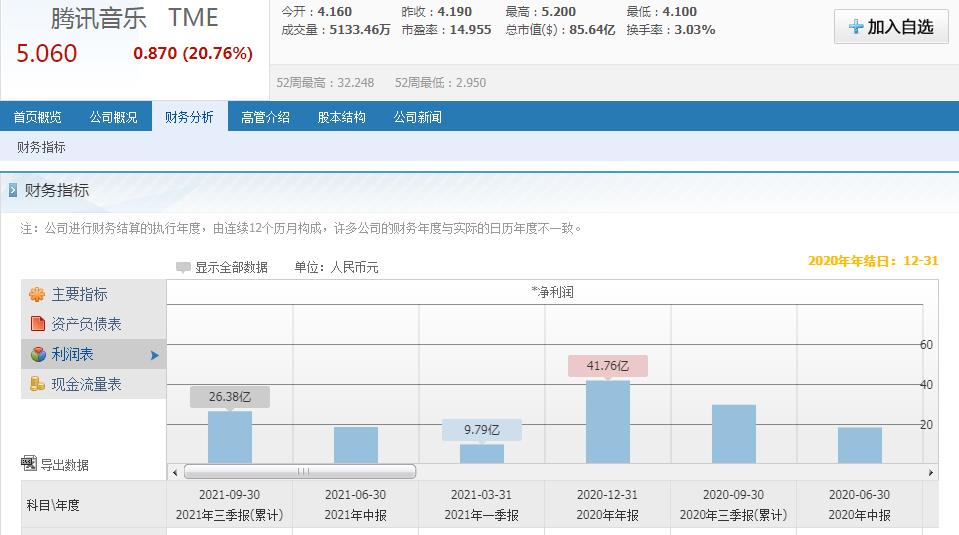
Task: Click the 2020-09-30 net profit bar
Action: click(x=734, y=434)
